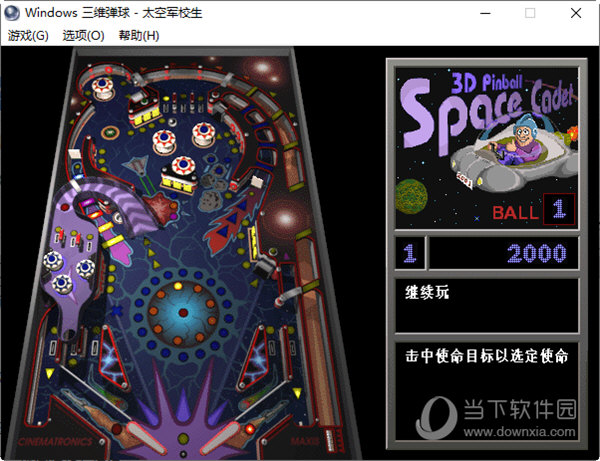Click the plunger at the table's right edge
The image size is (600, 461).
[x=330, y=440]
